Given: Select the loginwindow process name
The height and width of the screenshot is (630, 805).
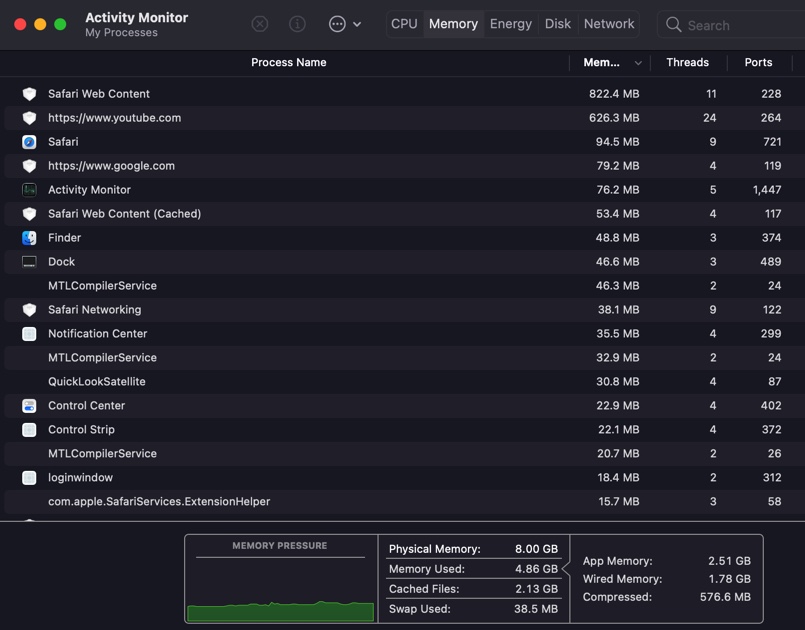Looking at the screenshot, I should pyautogui.click(x=80, y=478).
